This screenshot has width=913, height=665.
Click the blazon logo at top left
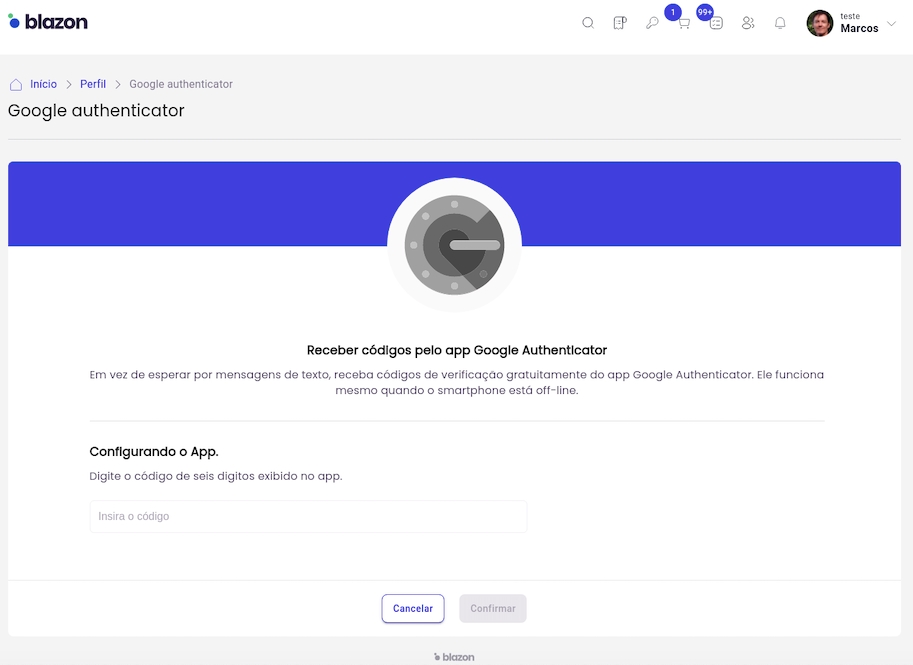tap(48, 22)
